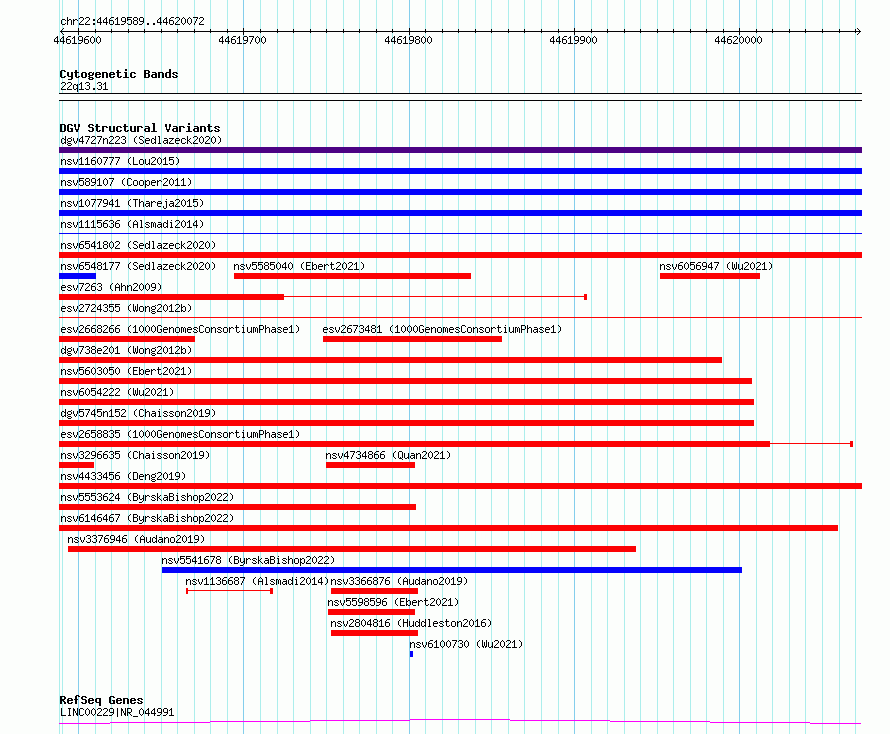The image size is (890, 734).
Task: Select the short blue nsv6548177 bar
Action: (77, 276)
